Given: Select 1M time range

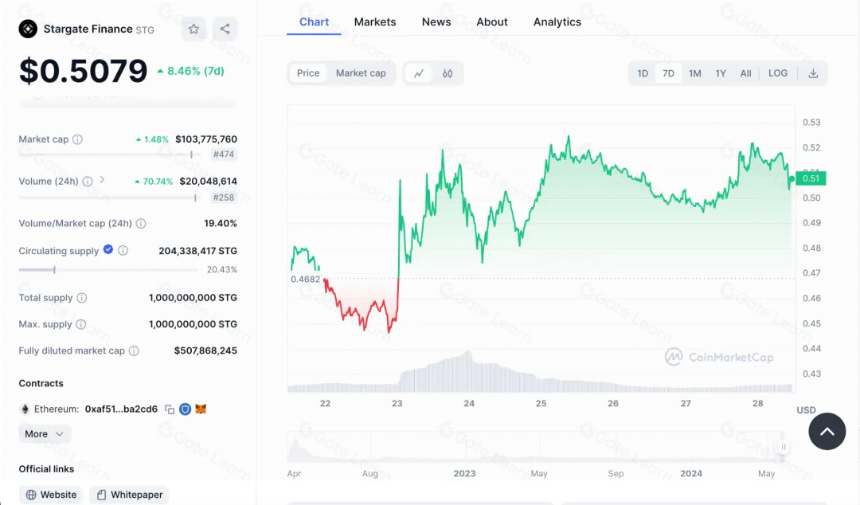Looking at the screenshot, I should [695, 73].
